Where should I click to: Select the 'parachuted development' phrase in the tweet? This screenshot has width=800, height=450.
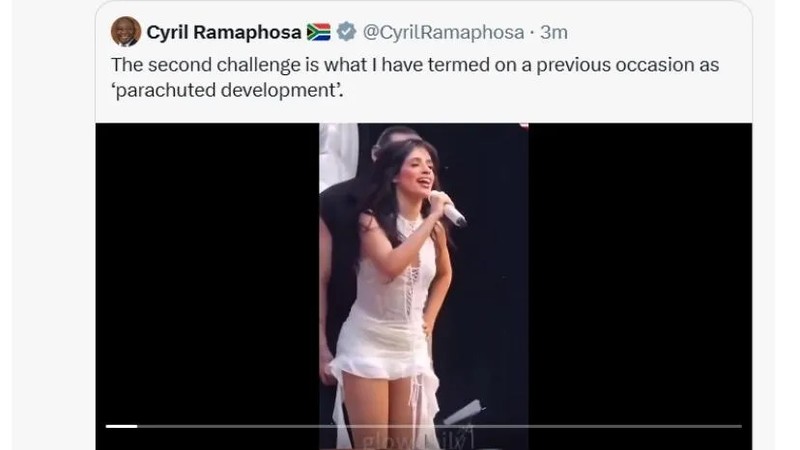227,90
